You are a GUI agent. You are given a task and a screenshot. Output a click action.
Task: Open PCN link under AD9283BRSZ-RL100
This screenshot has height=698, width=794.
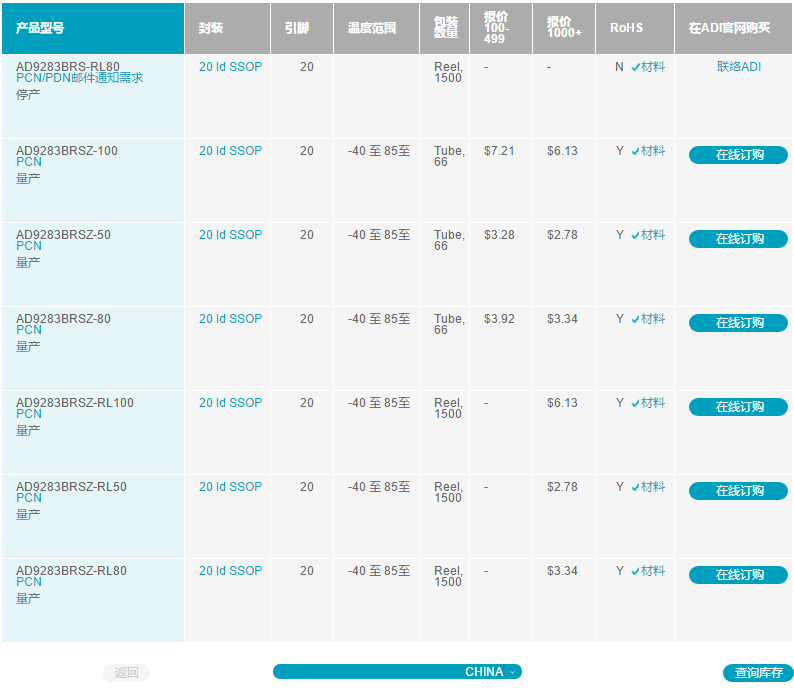[x=29, y=414]
